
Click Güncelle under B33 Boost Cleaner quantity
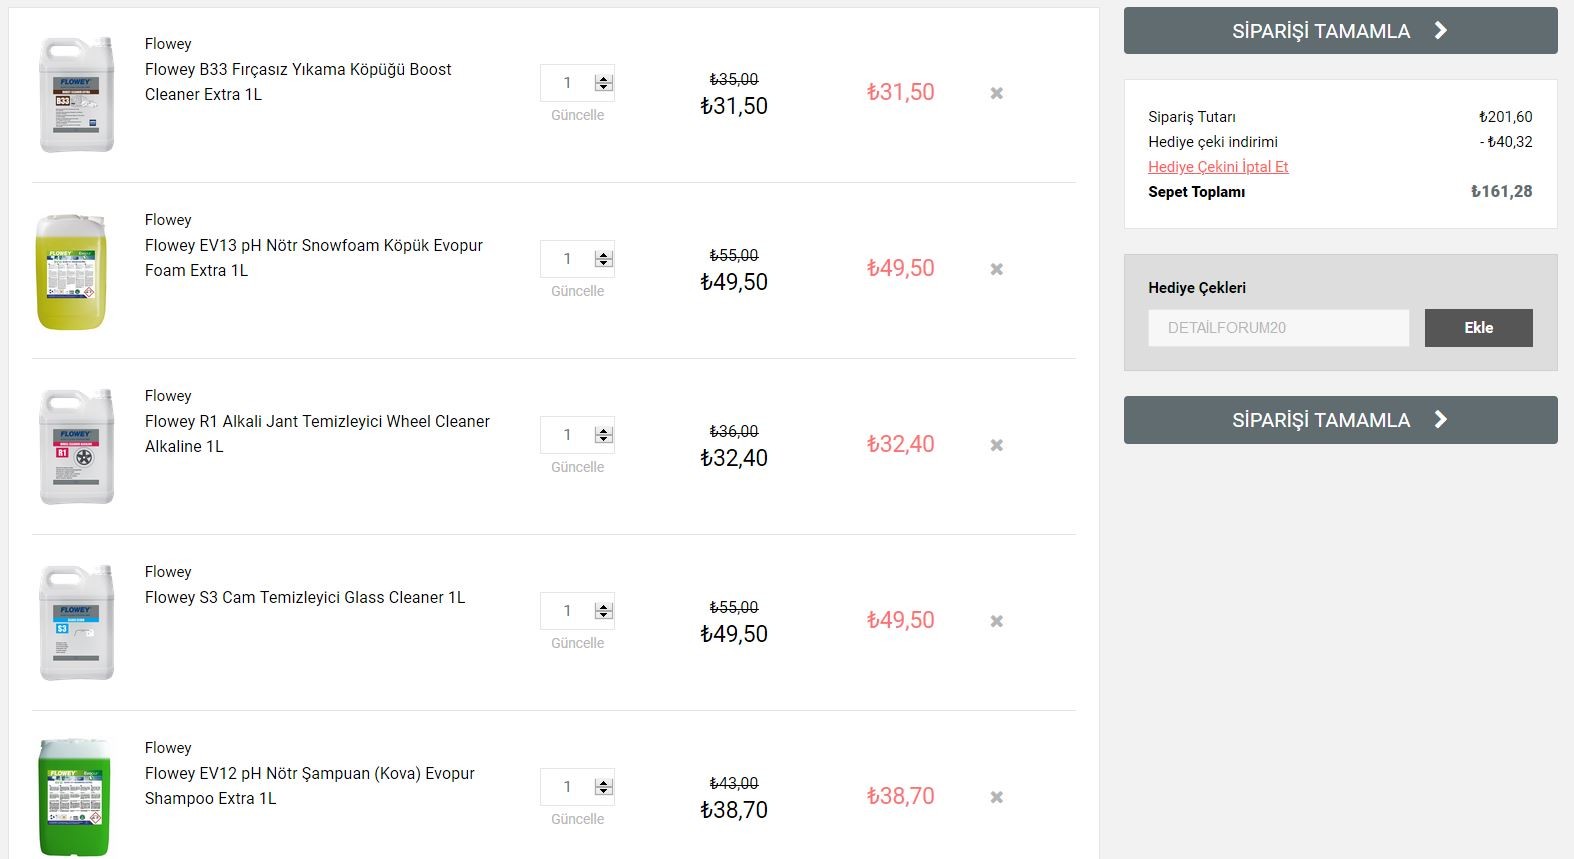[577, 115]
